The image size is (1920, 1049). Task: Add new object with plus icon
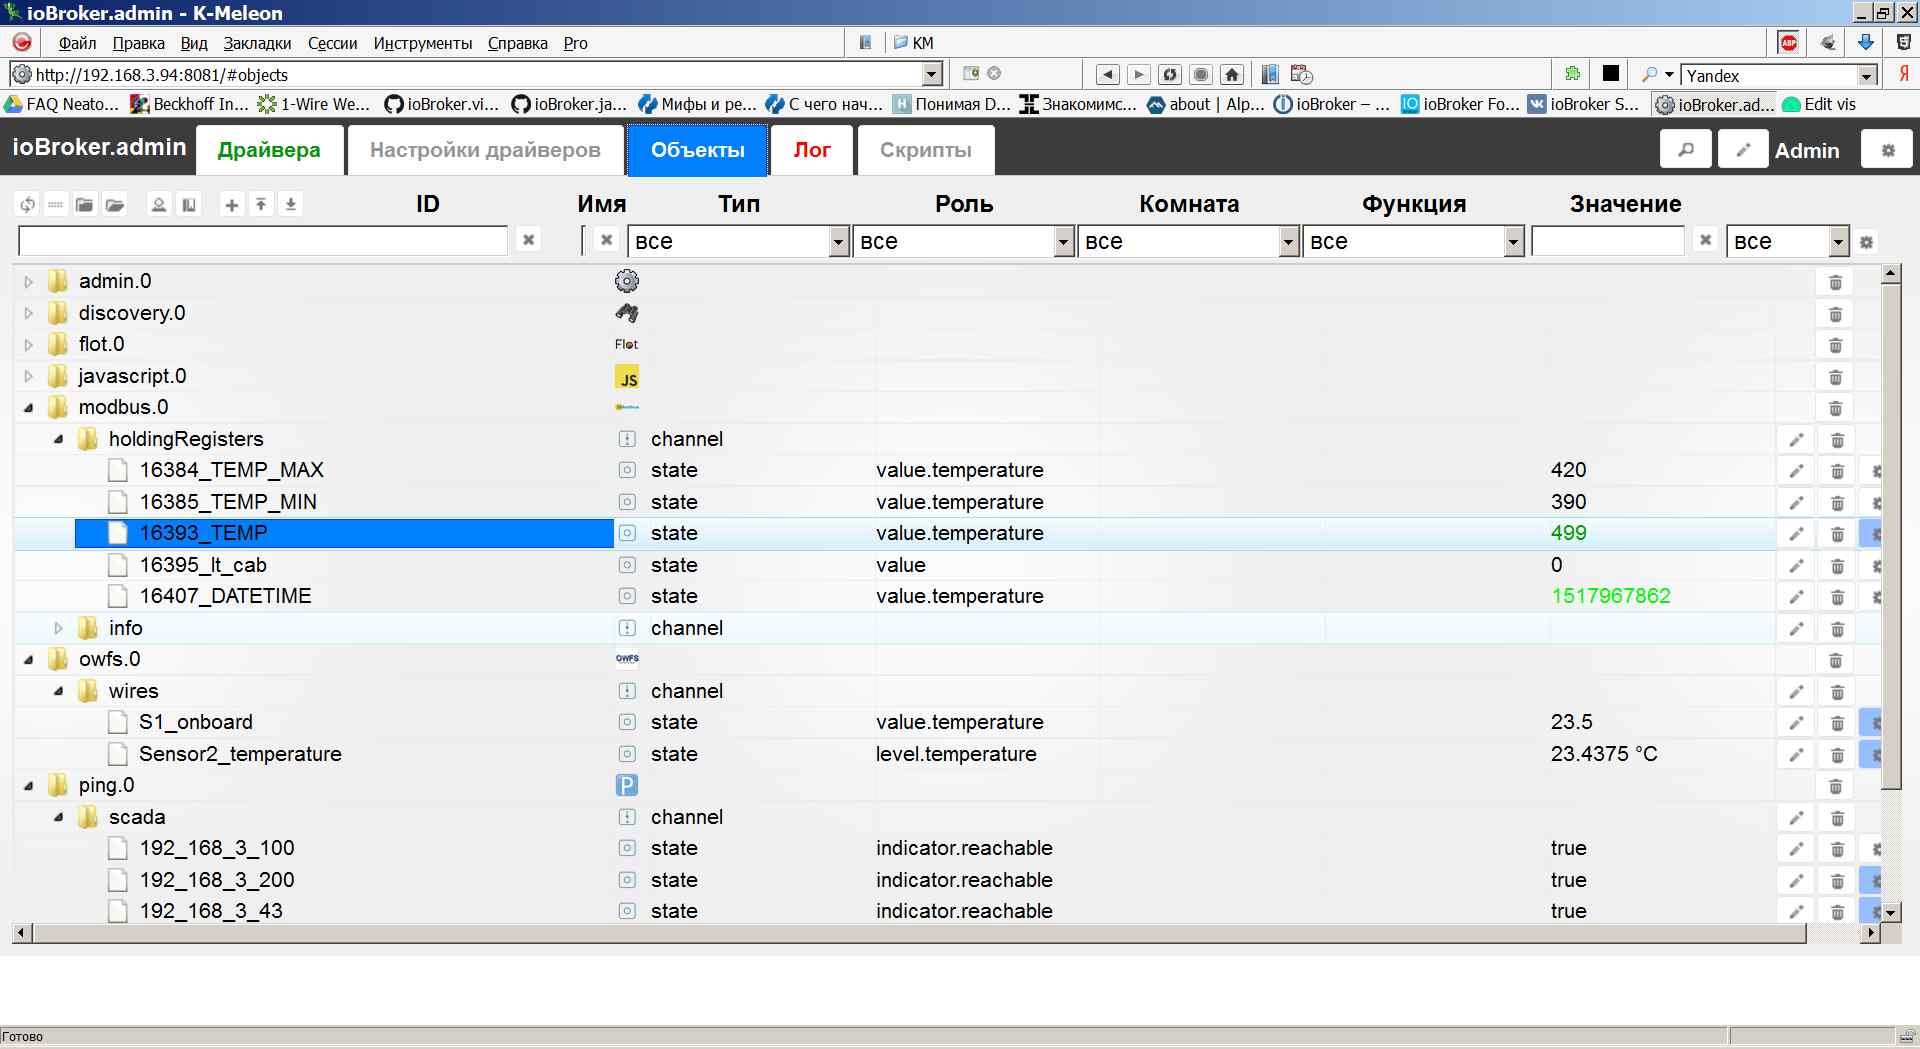click(x=232, y=205)
